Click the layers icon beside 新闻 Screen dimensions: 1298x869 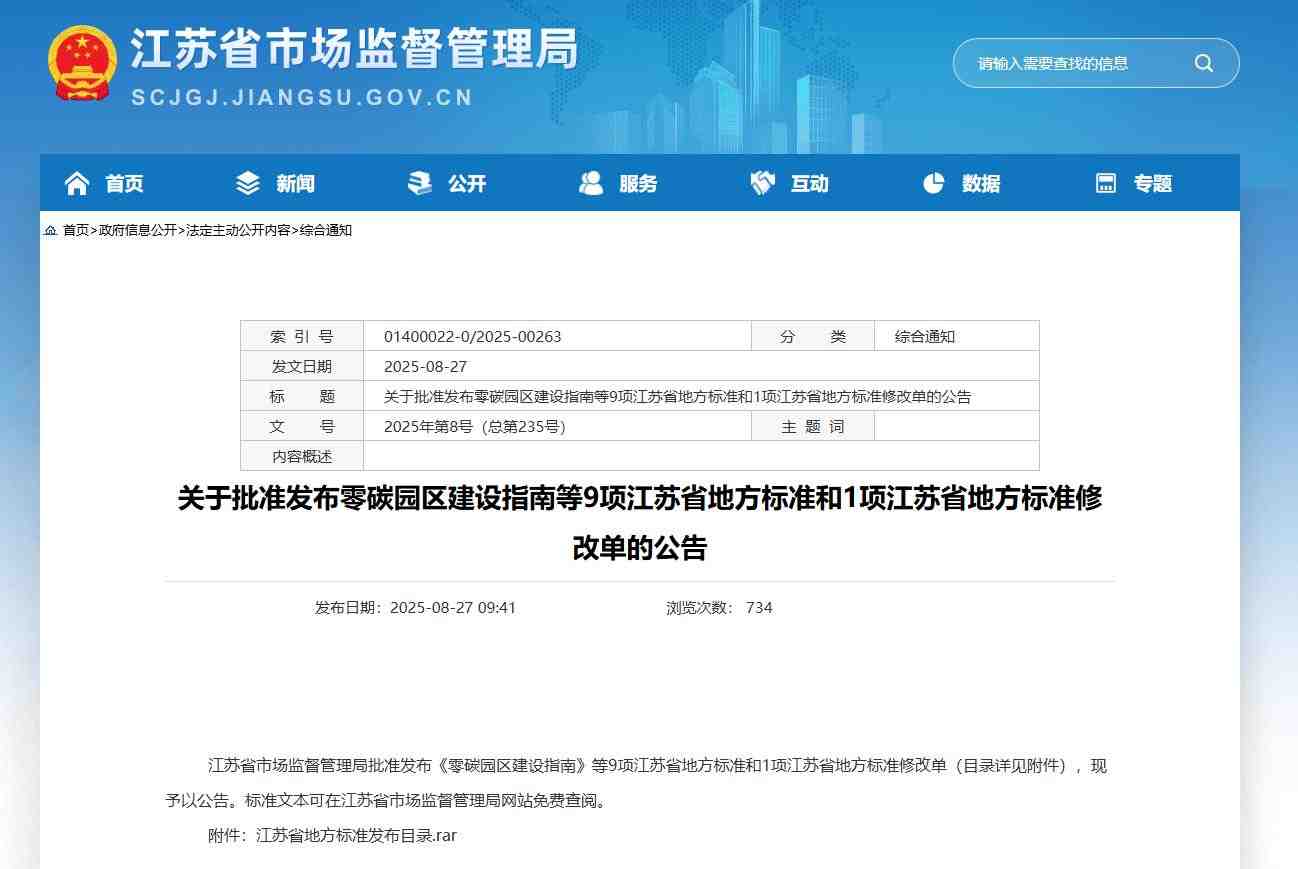(247, 183)
